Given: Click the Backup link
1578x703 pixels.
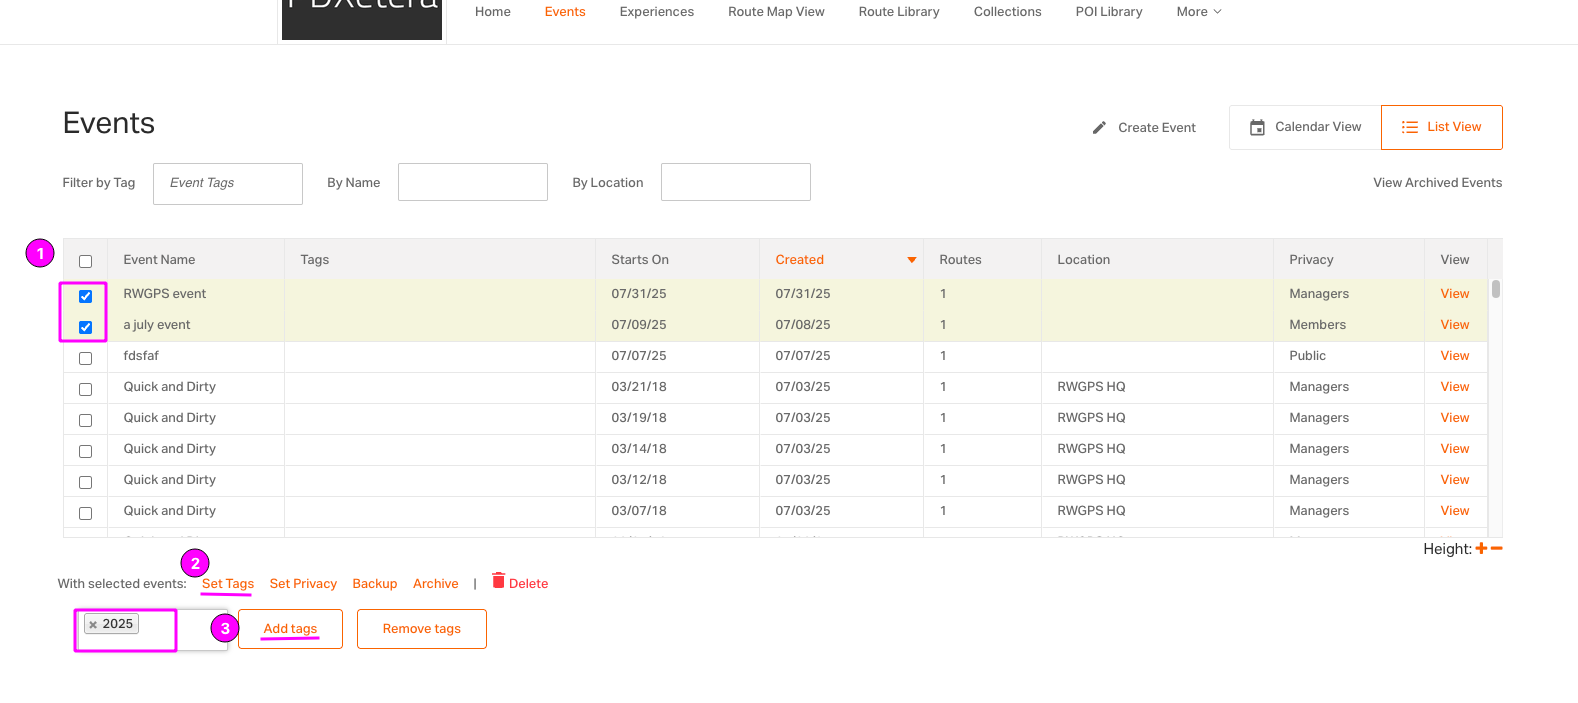Looking at the screenshot, I should click(x=375, y=584).
